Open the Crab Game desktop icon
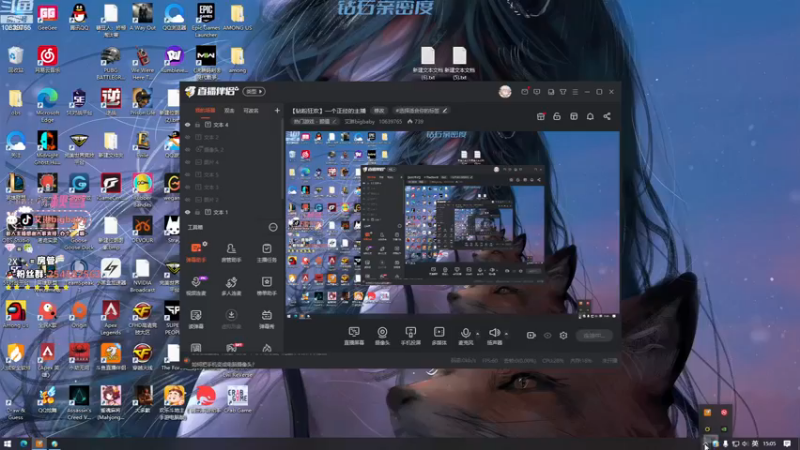This screenshot has width=800, height=450. 237,399
